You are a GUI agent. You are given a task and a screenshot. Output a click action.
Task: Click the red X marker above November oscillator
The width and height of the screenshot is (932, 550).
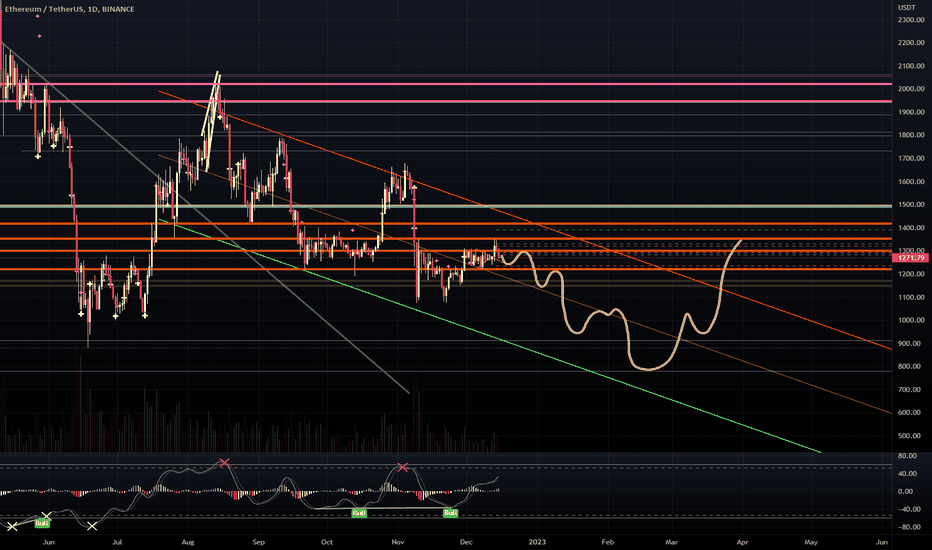point(403,467)
